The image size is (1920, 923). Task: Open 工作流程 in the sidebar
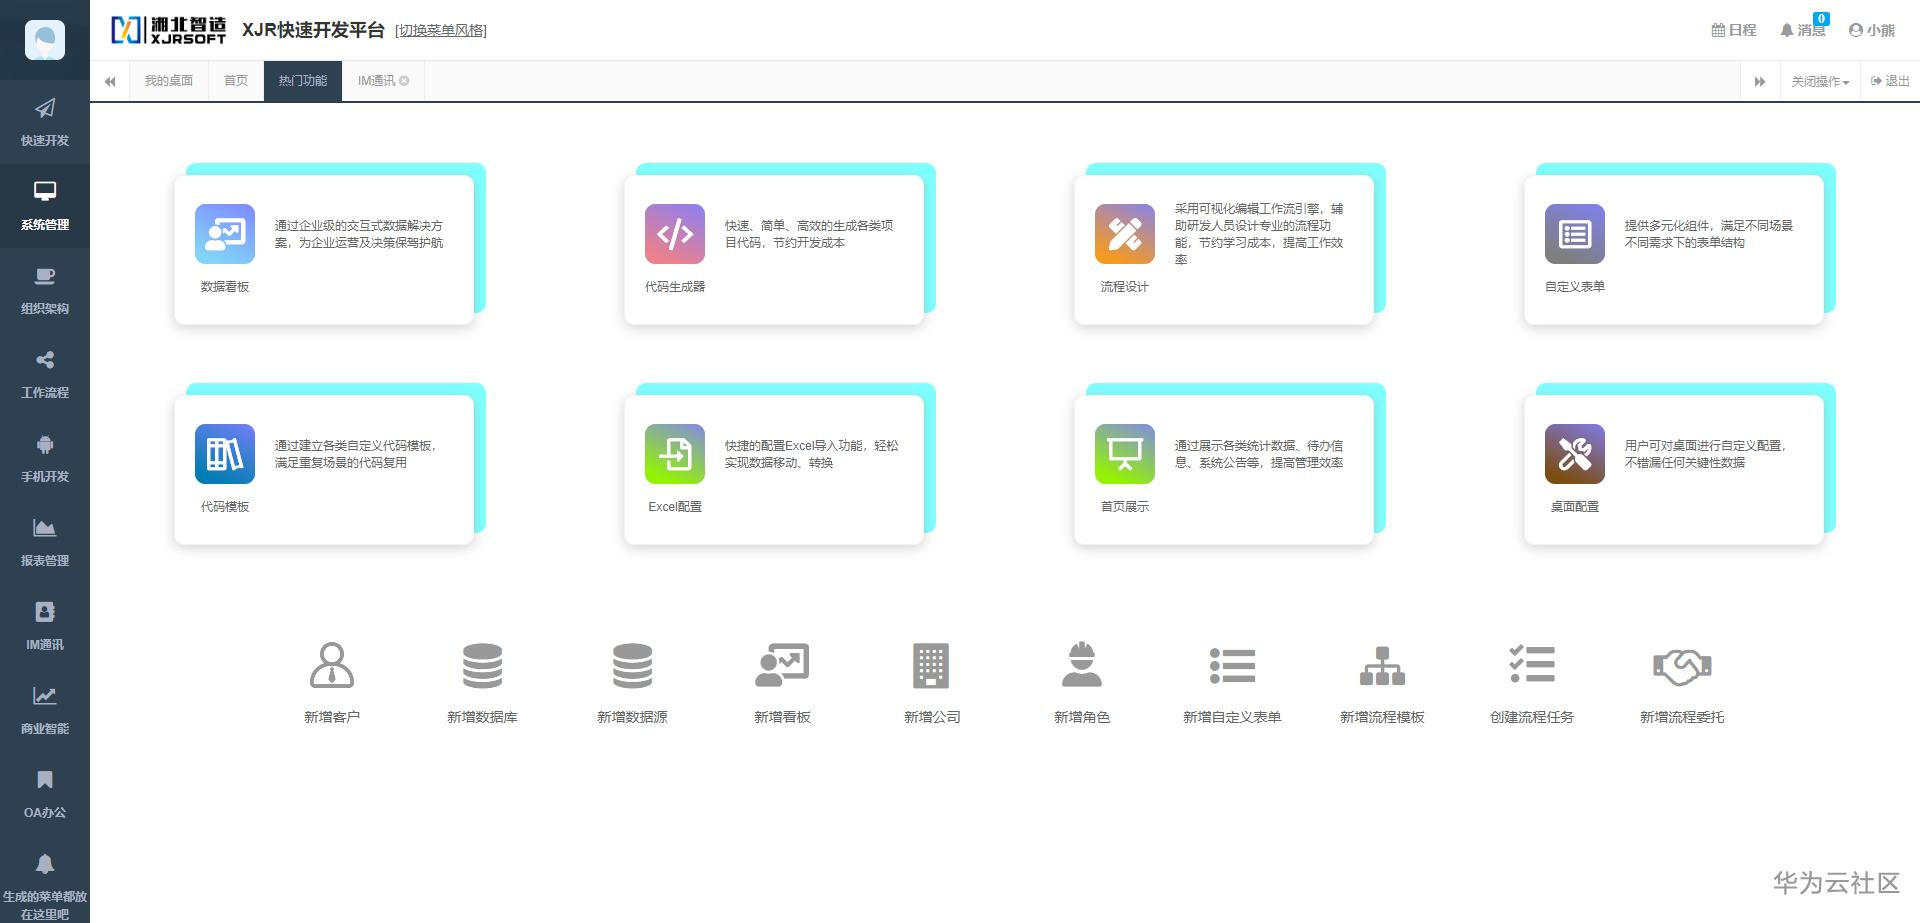(45, 374)
